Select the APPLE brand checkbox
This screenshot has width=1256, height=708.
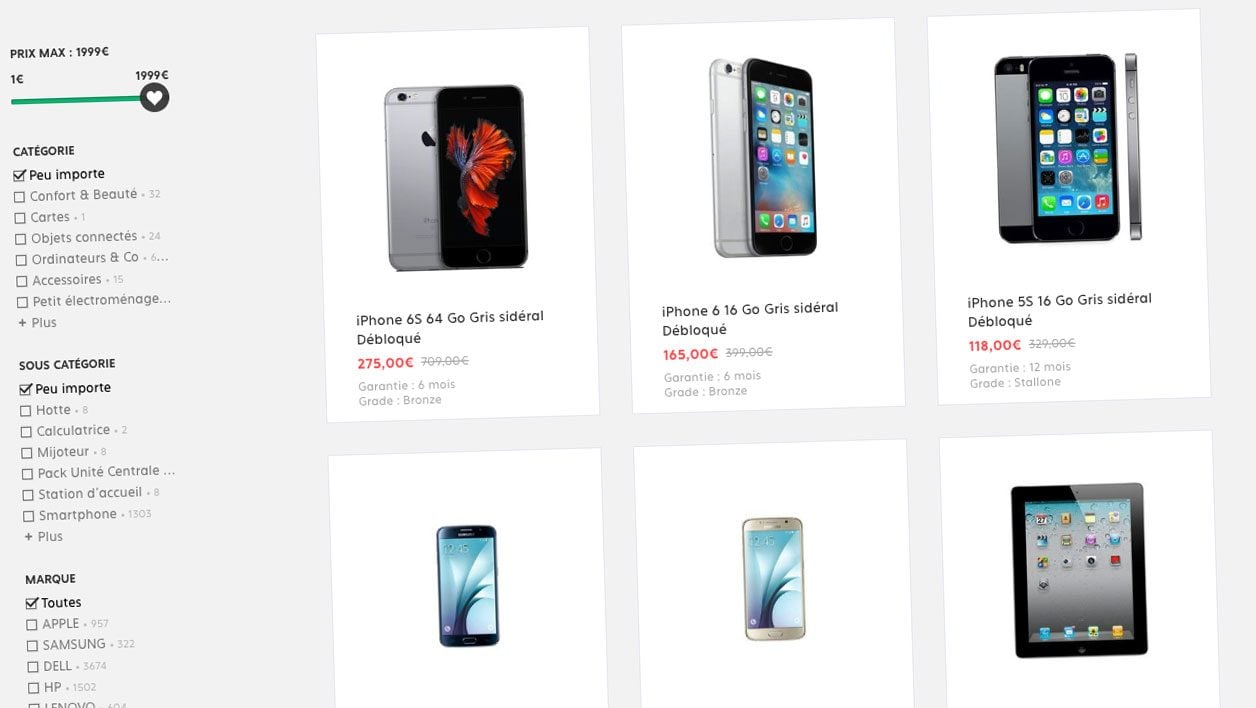(32, 625)
